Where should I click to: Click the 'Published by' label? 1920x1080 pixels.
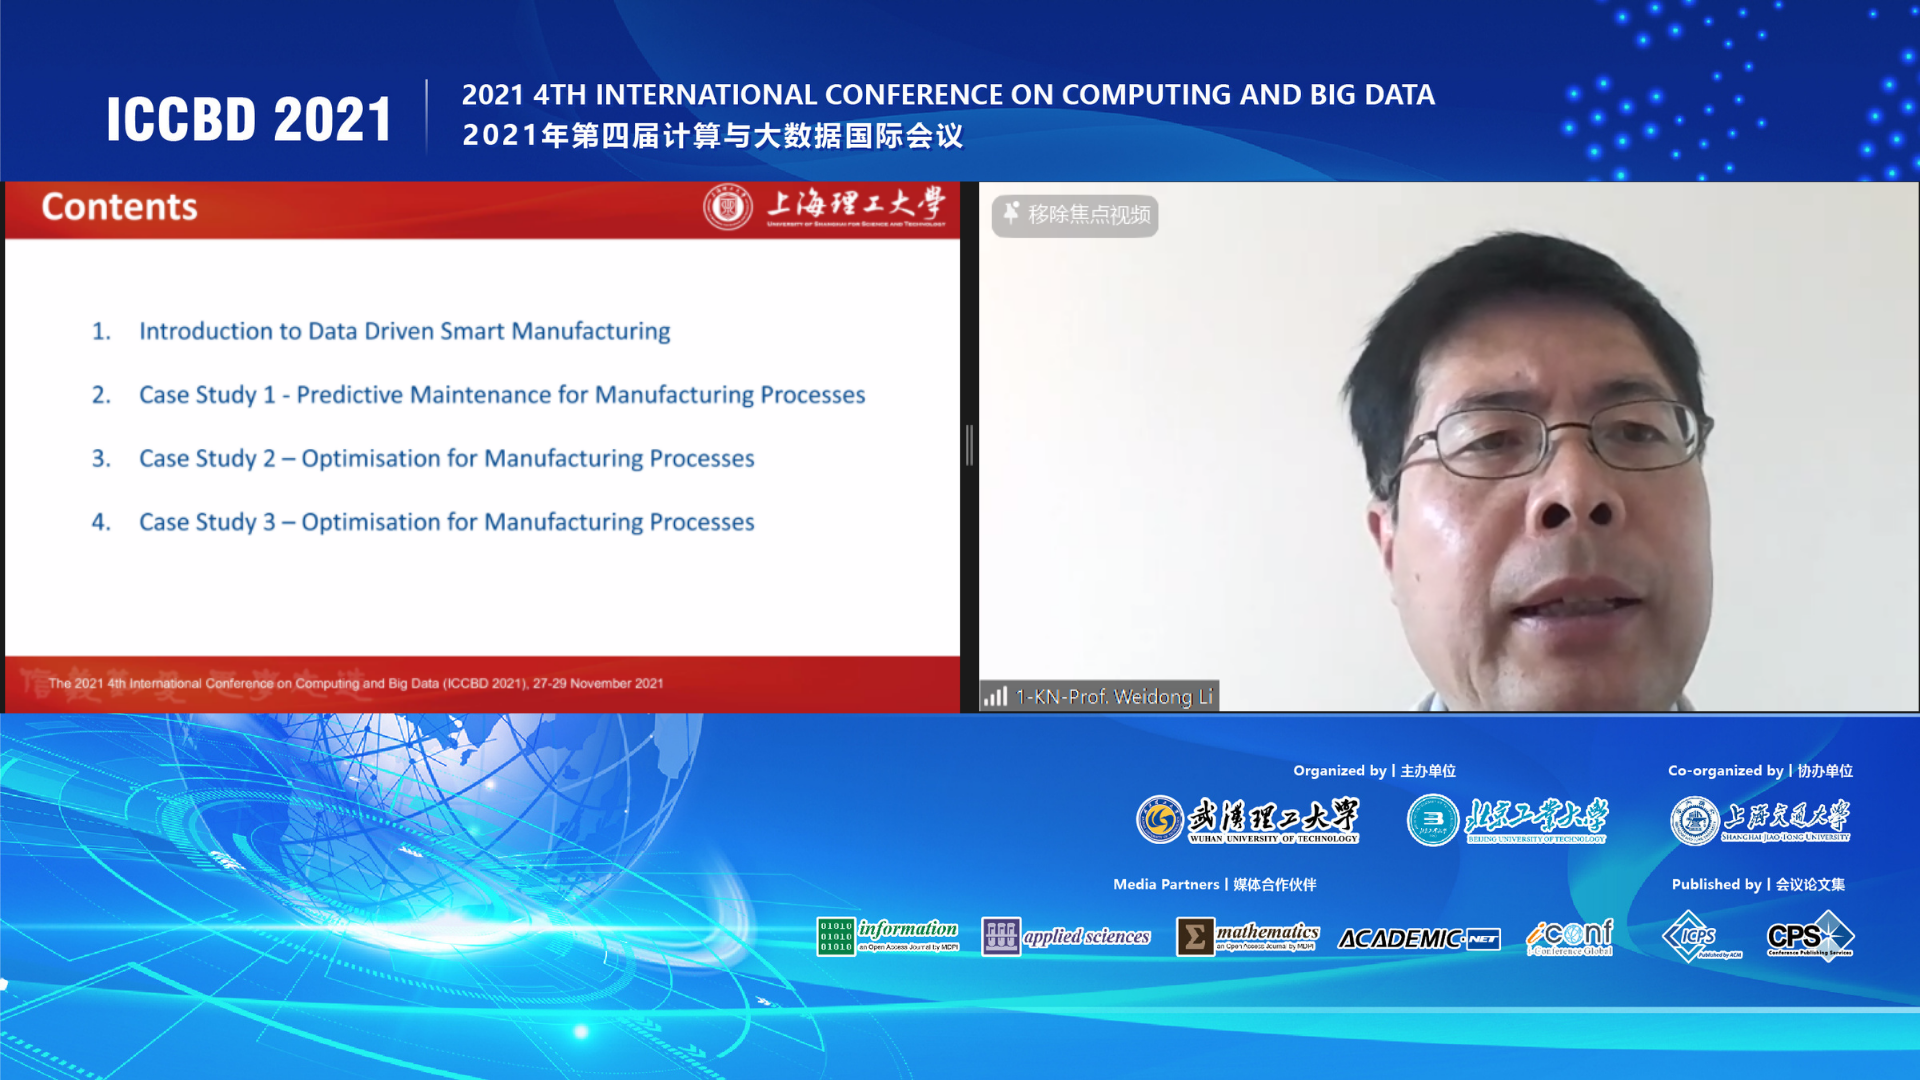(x=1758, y=885)
